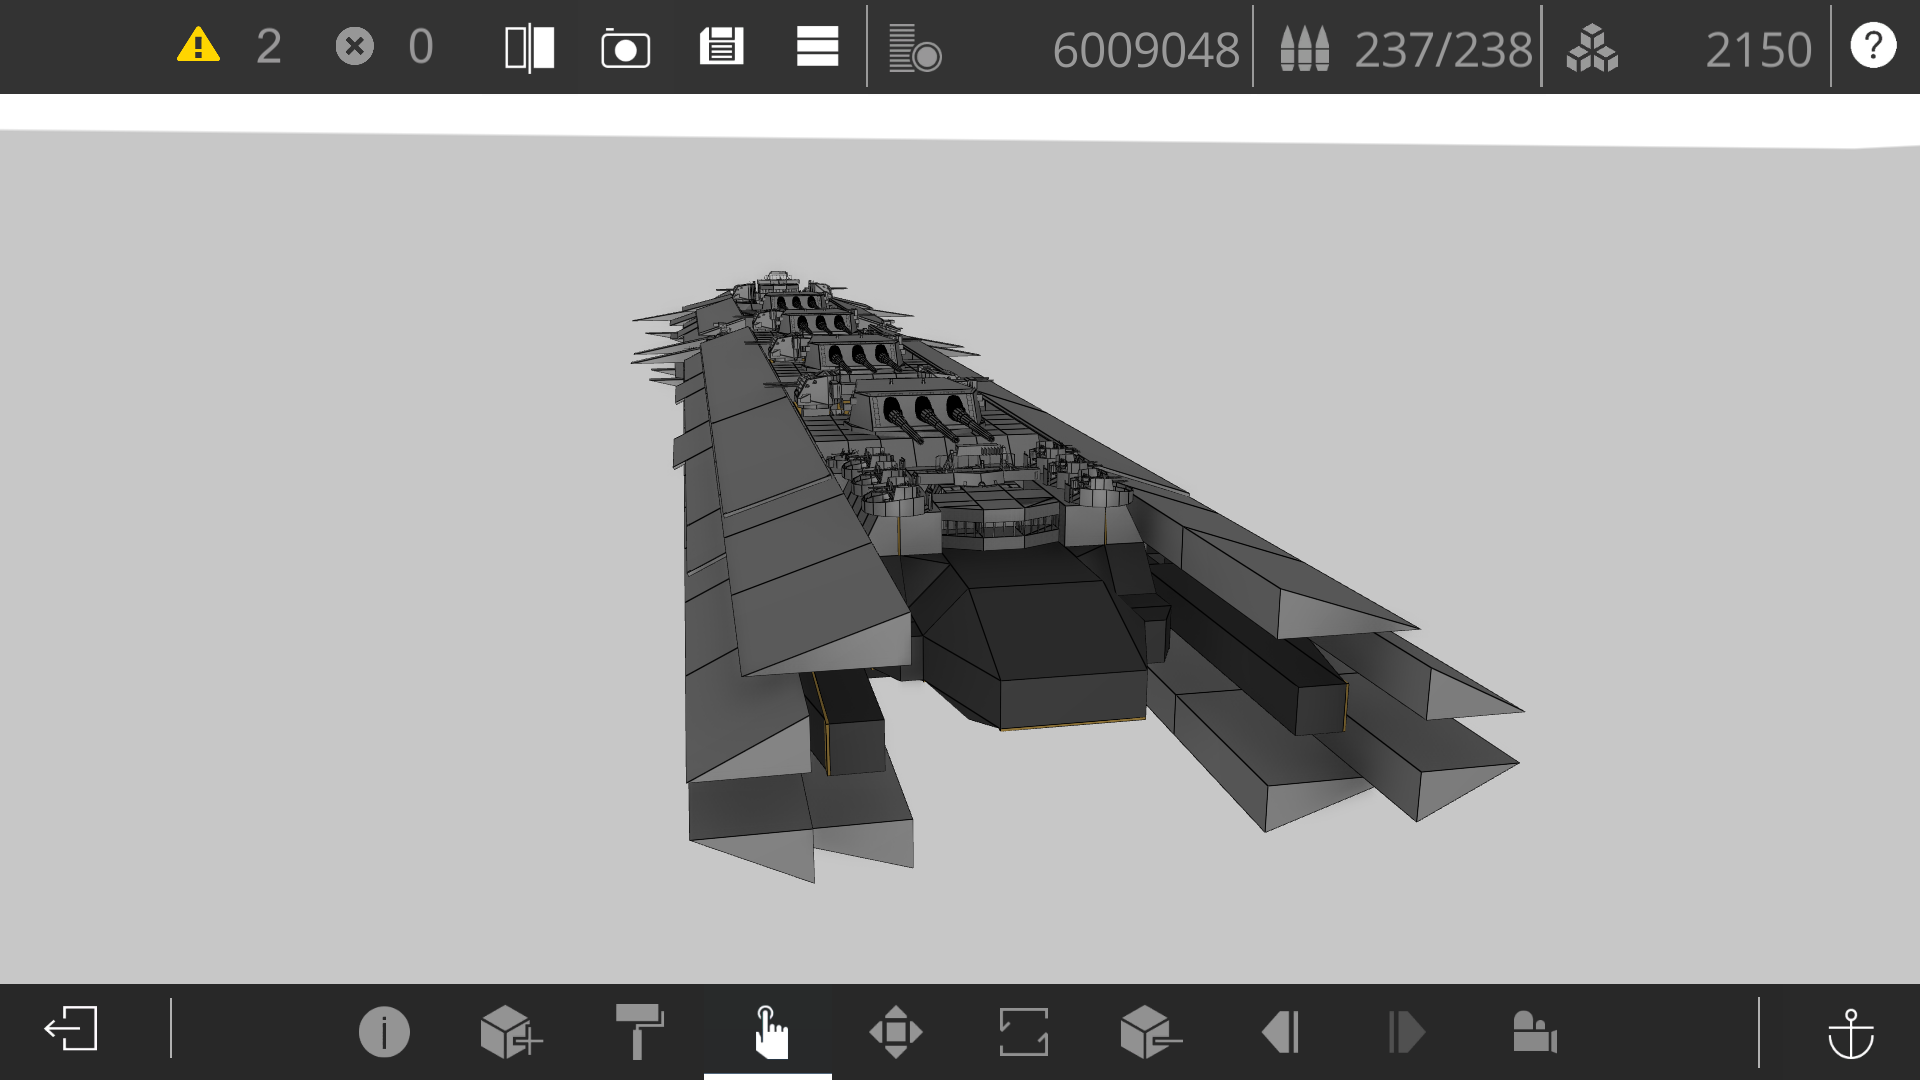1920x1080 pixels.
Task: Undo with the back arrow icon
Action: 1281,1032
